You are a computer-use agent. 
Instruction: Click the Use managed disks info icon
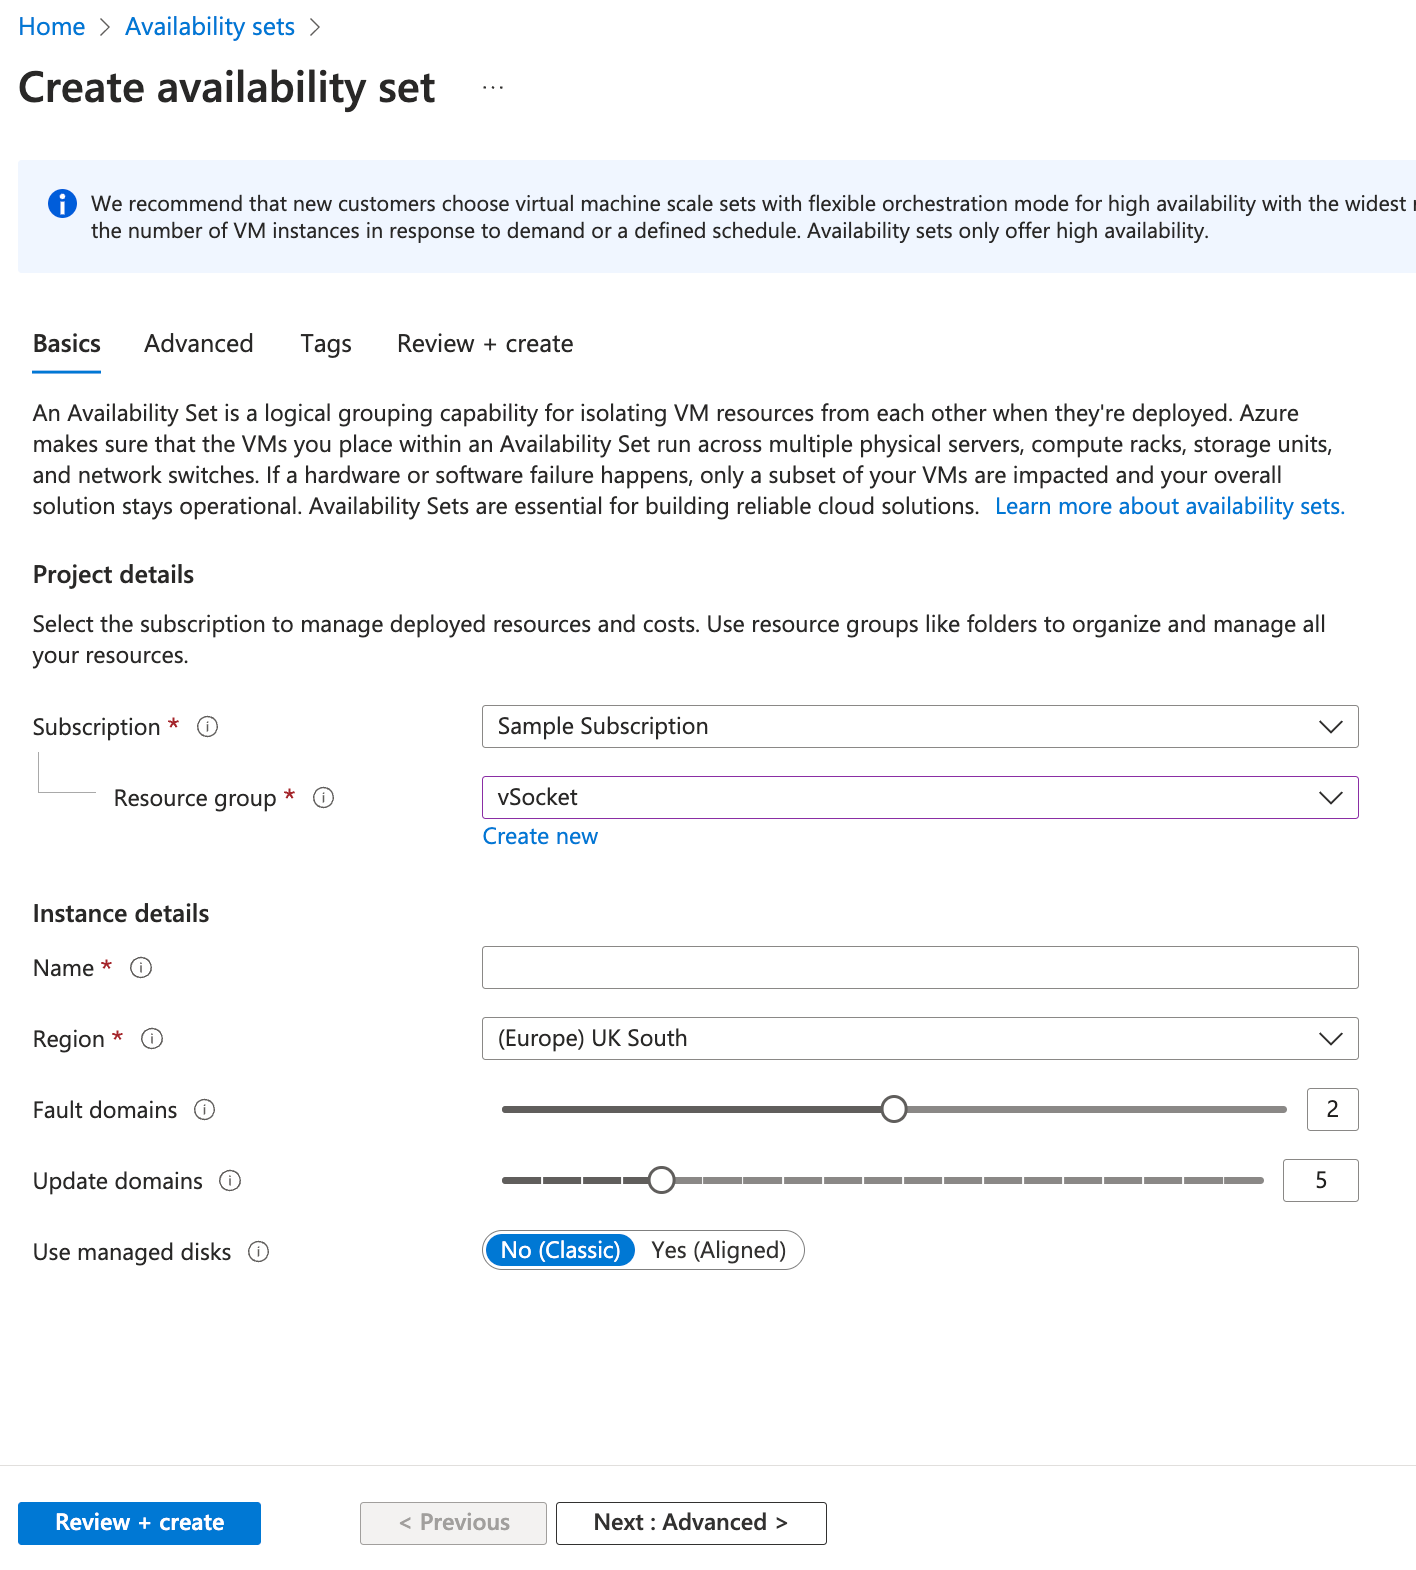pos(258,1252)
